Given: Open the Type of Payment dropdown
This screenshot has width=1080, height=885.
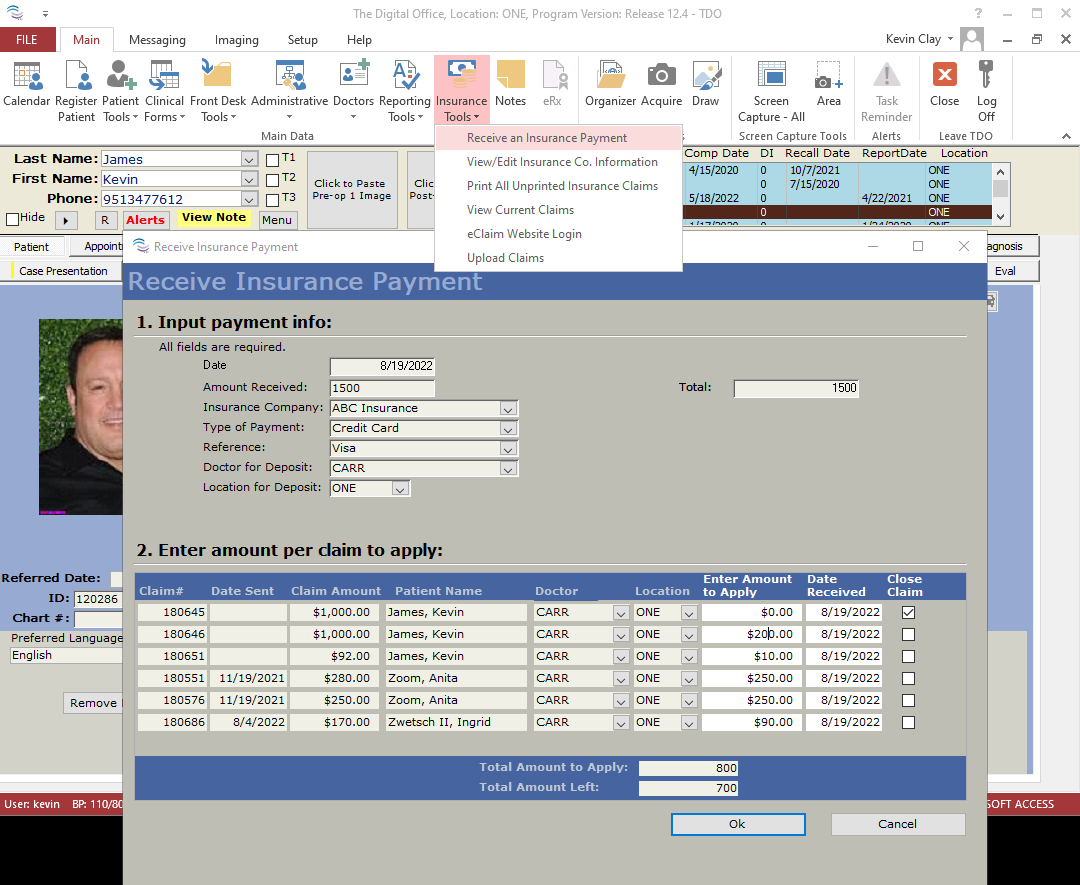Looking at the screenshot, I should (508, 428).
